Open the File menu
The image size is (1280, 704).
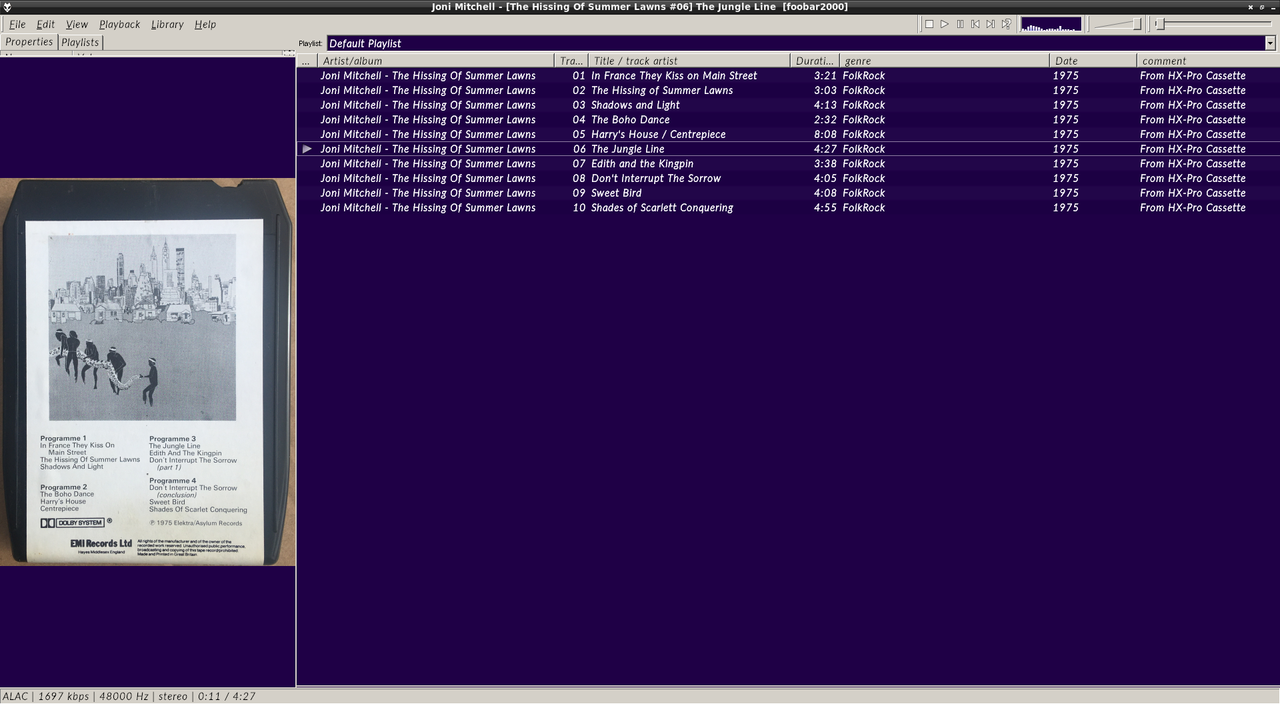pos(18,24)
